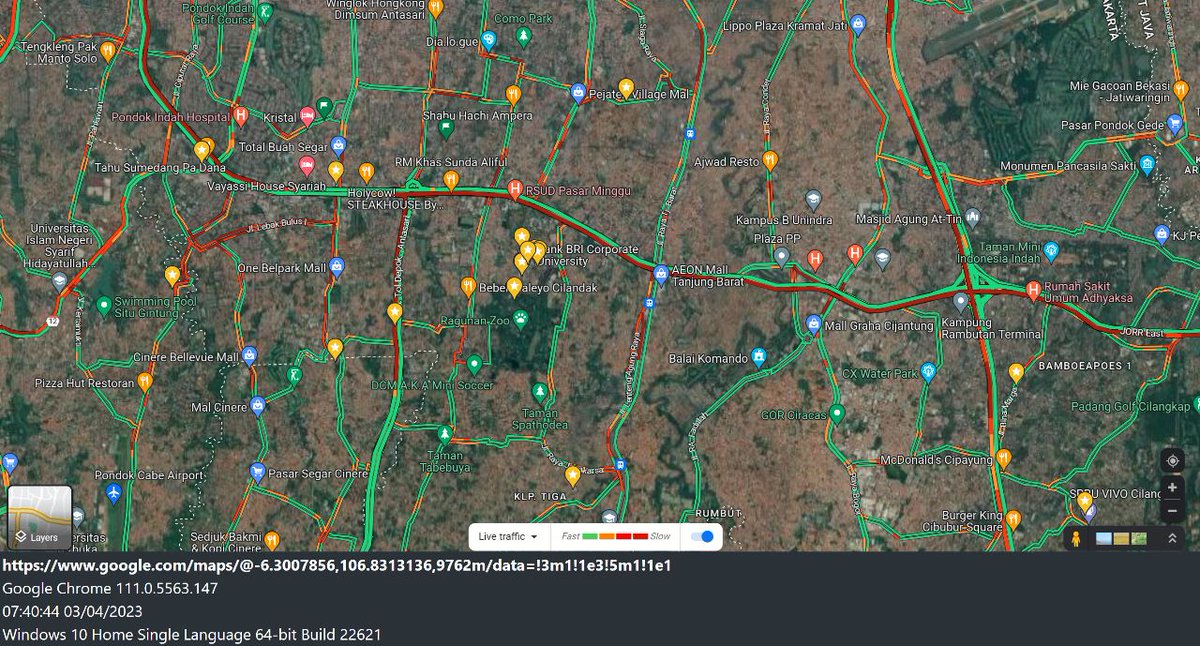Viewport: 1200px width, 646px height.
Task: Click the green map imagery thumbnail
Action: click(1139, 538)
